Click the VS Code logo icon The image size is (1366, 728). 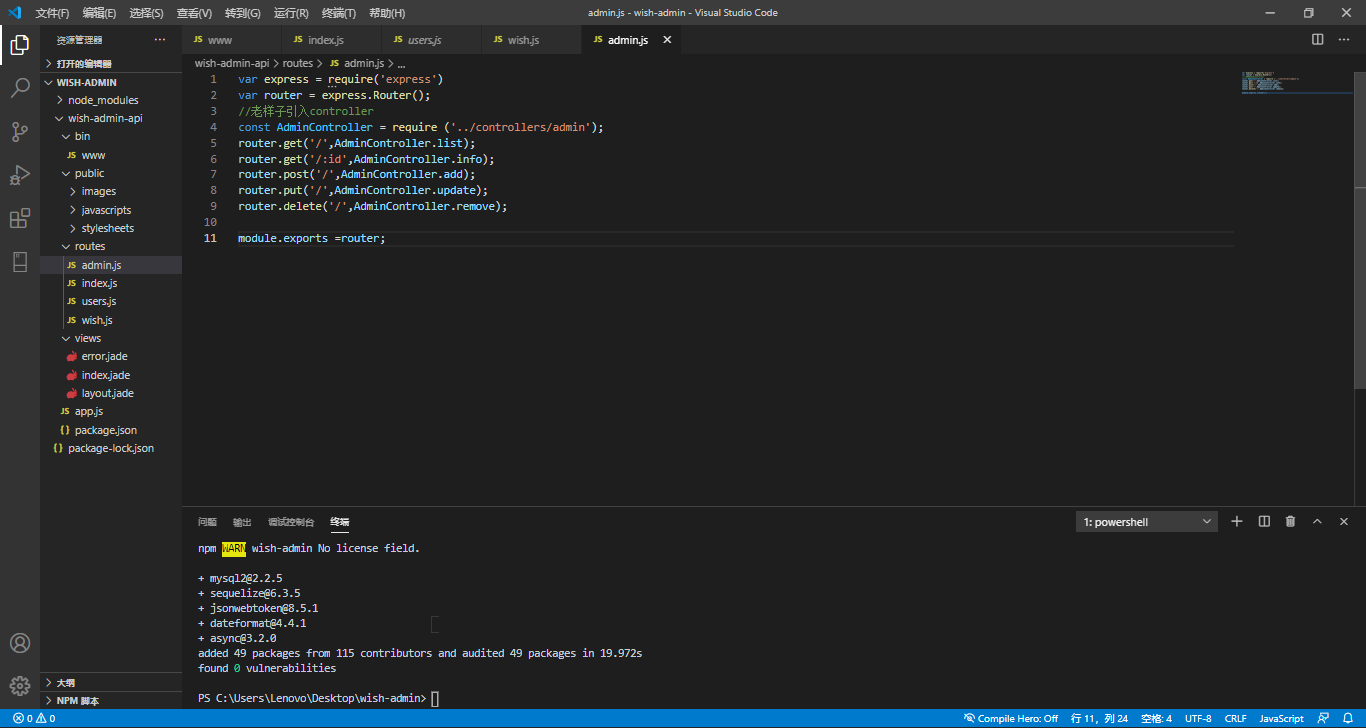click(14, 12)
